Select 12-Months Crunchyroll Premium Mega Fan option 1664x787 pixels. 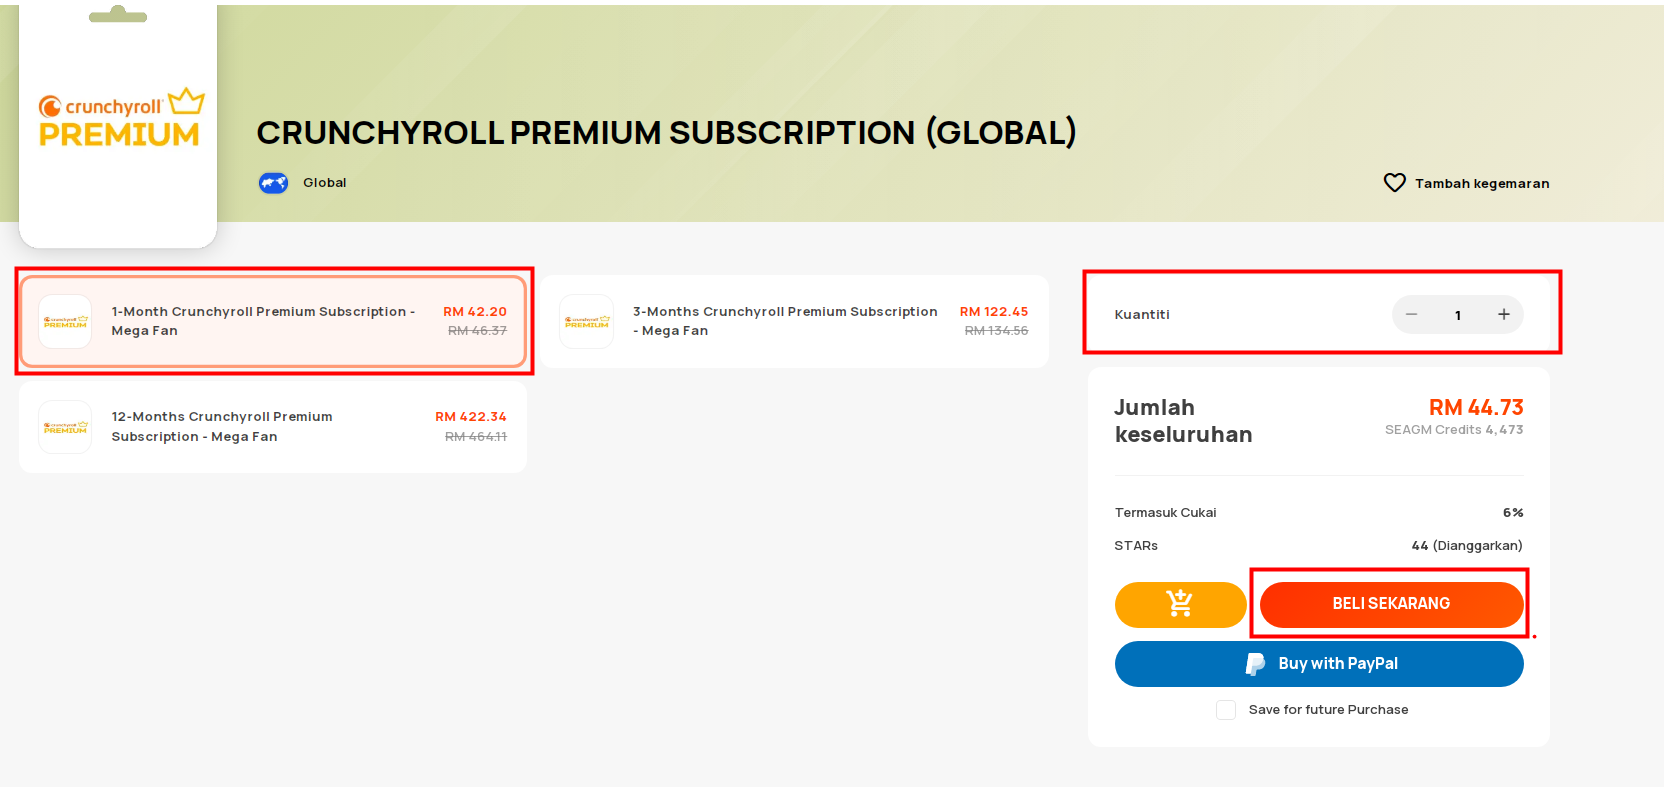coord(273,427)
